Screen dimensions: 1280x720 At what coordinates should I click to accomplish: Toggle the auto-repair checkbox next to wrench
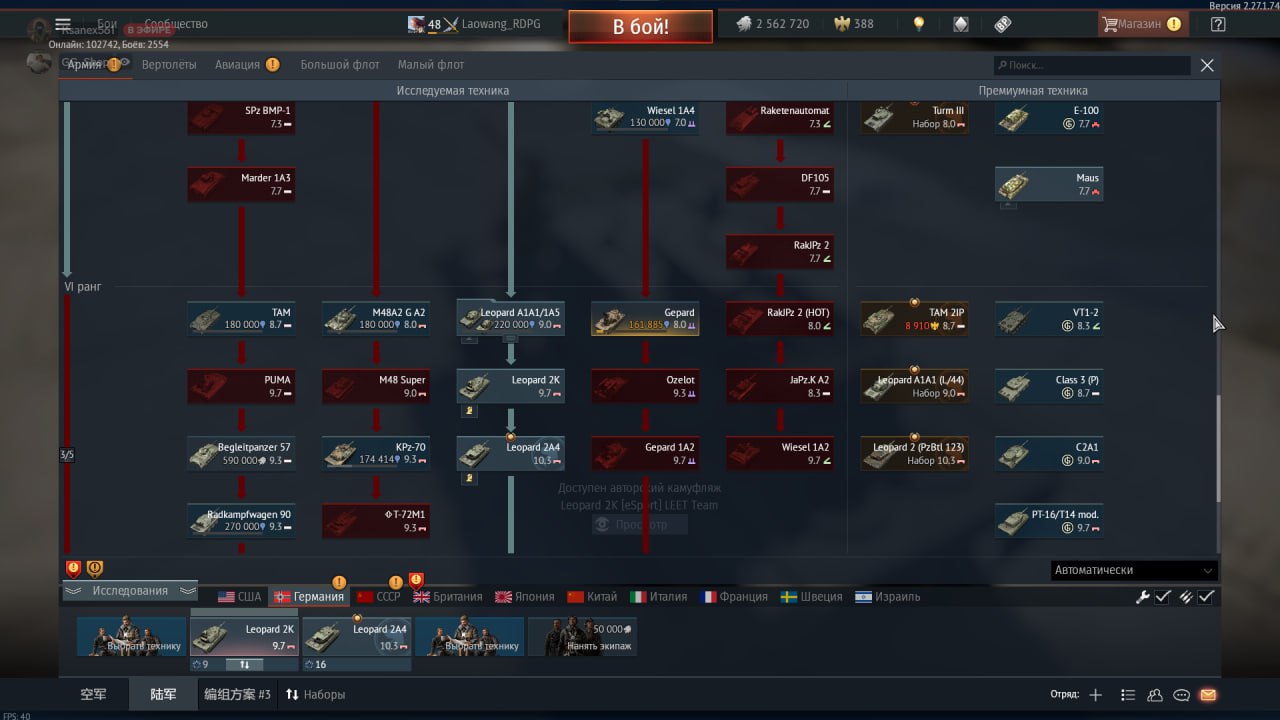click(x=1163, y=597)
